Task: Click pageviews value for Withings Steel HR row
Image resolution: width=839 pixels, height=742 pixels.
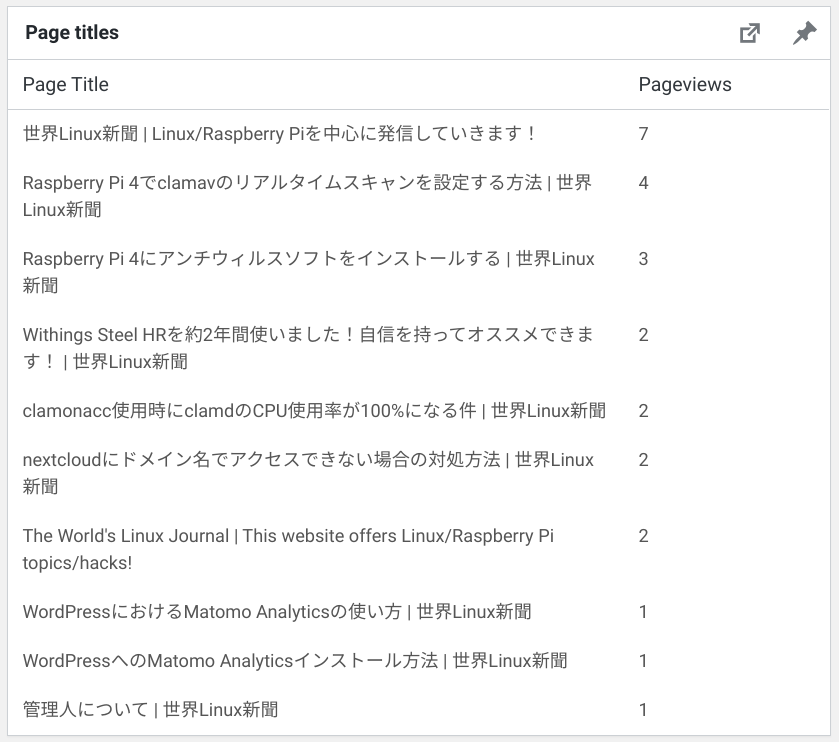Action: (x=643, y=335)
